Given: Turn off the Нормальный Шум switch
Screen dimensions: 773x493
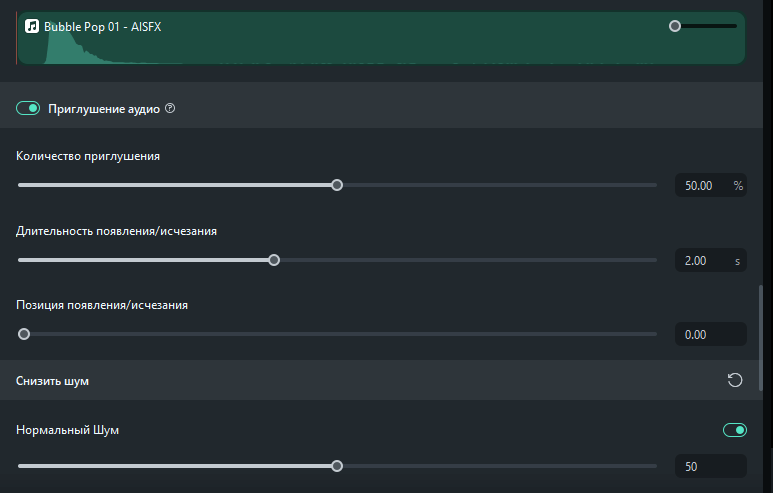Looking at the screenshot, I should pyautogui.click(x=735, y=430).
